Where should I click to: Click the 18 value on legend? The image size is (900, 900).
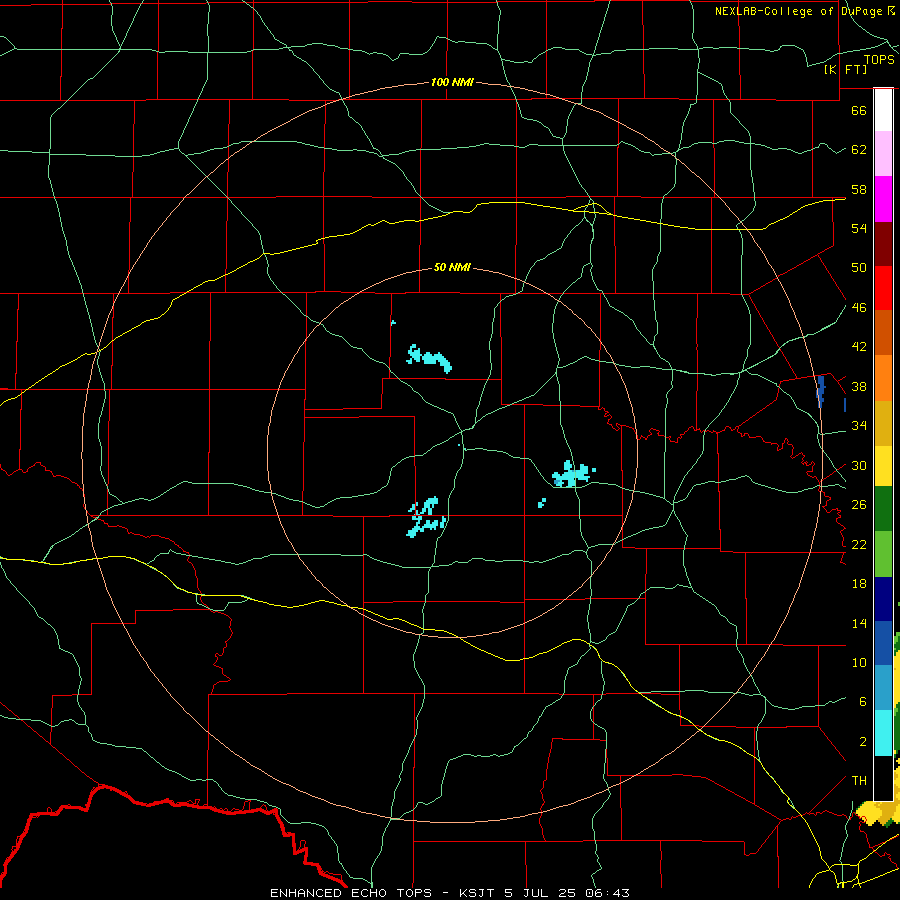point(859,584)
